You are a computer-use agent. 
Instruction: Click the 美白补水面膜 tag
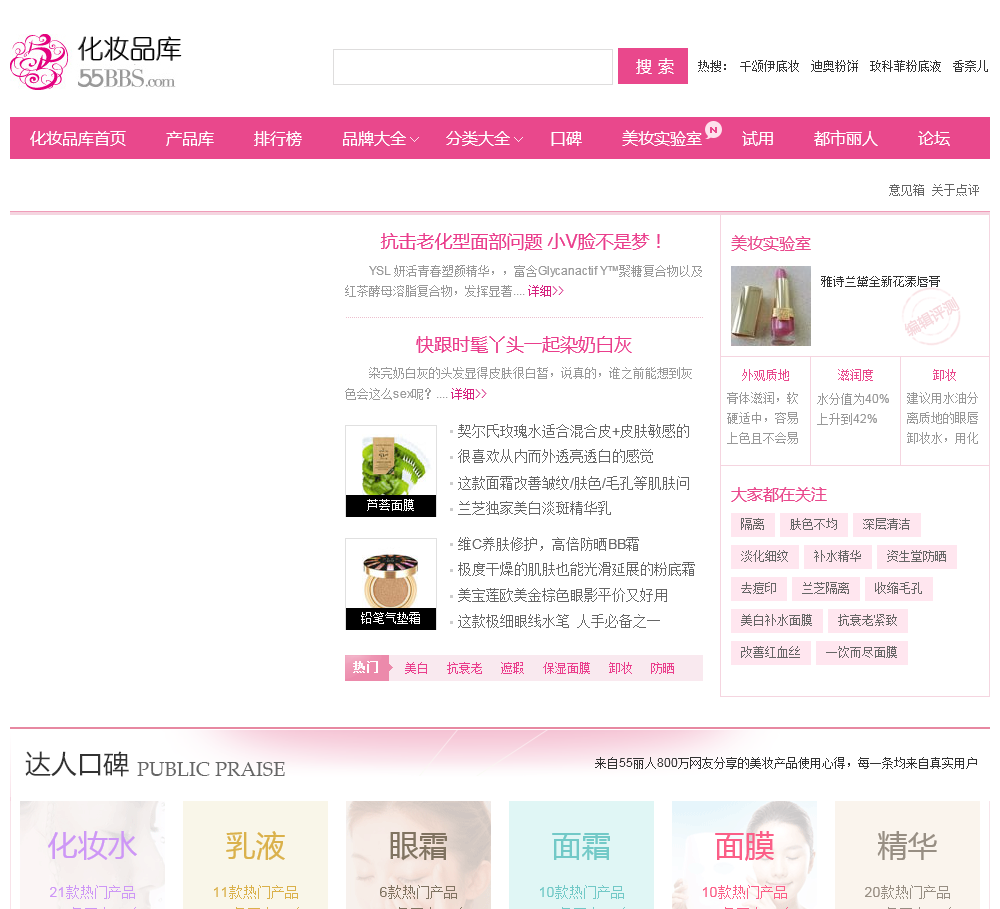pyautogui.click(x=776, y=620)
